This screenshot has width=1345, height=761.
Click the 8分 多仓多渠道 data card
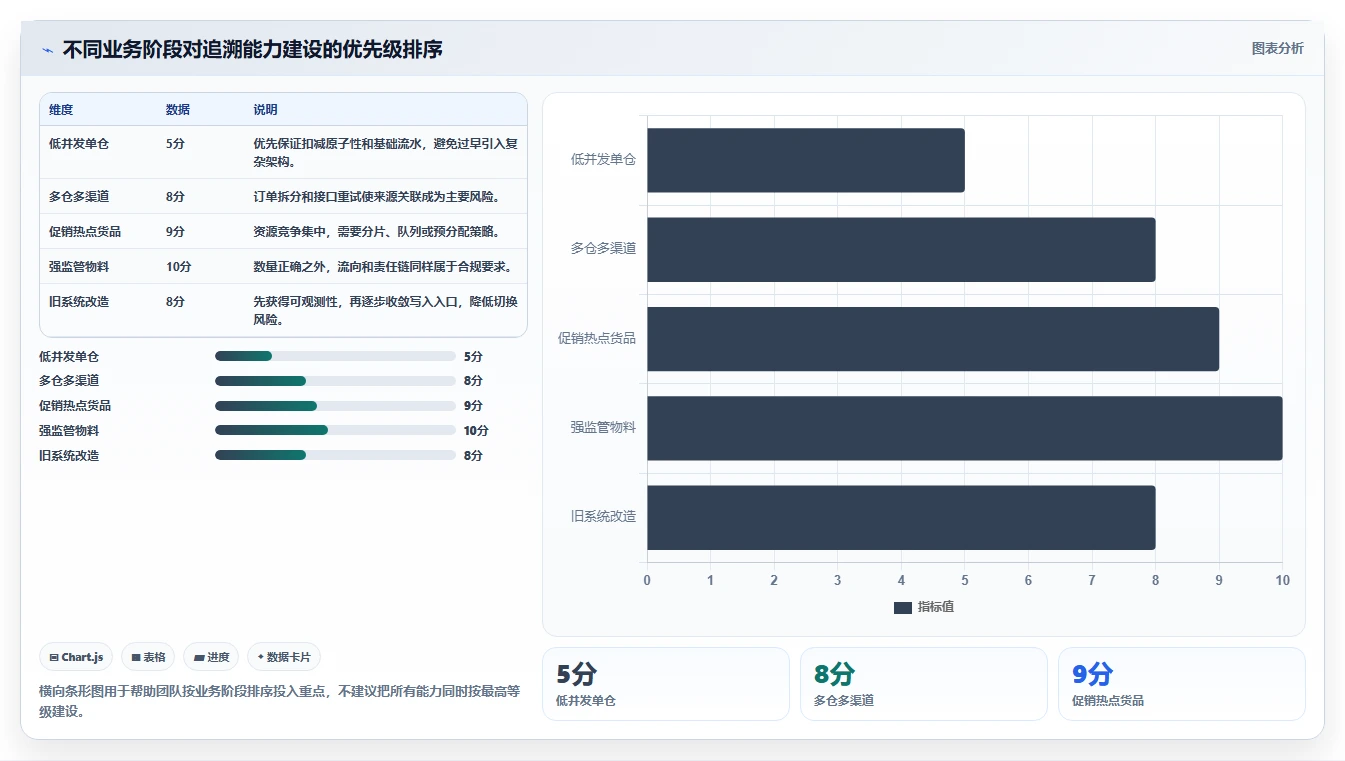[924, 684]
